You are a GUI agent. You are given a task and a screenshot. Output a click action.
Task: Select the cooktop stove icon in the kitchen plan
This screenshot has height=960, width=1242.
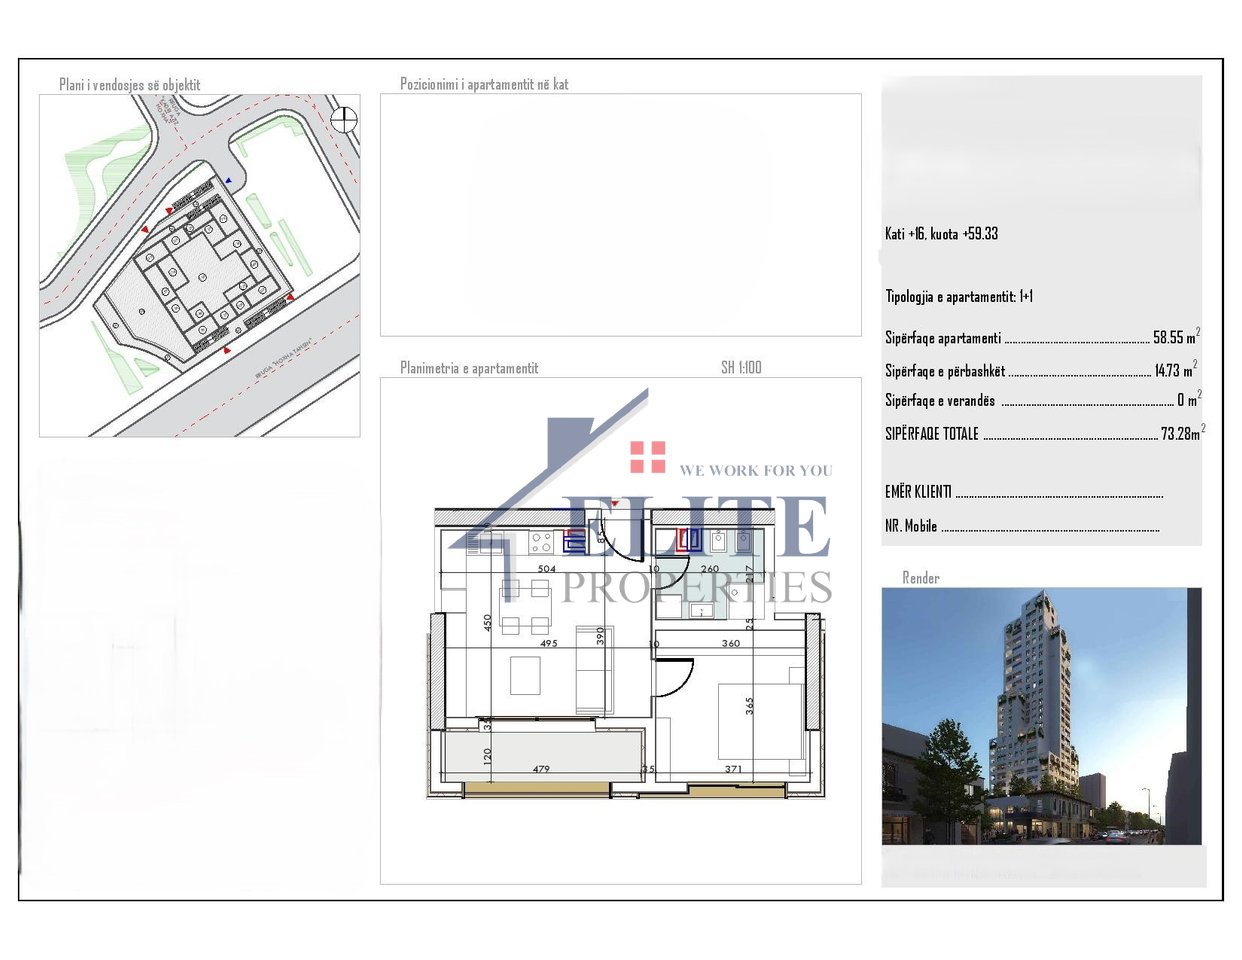click(x=540, y=542)
